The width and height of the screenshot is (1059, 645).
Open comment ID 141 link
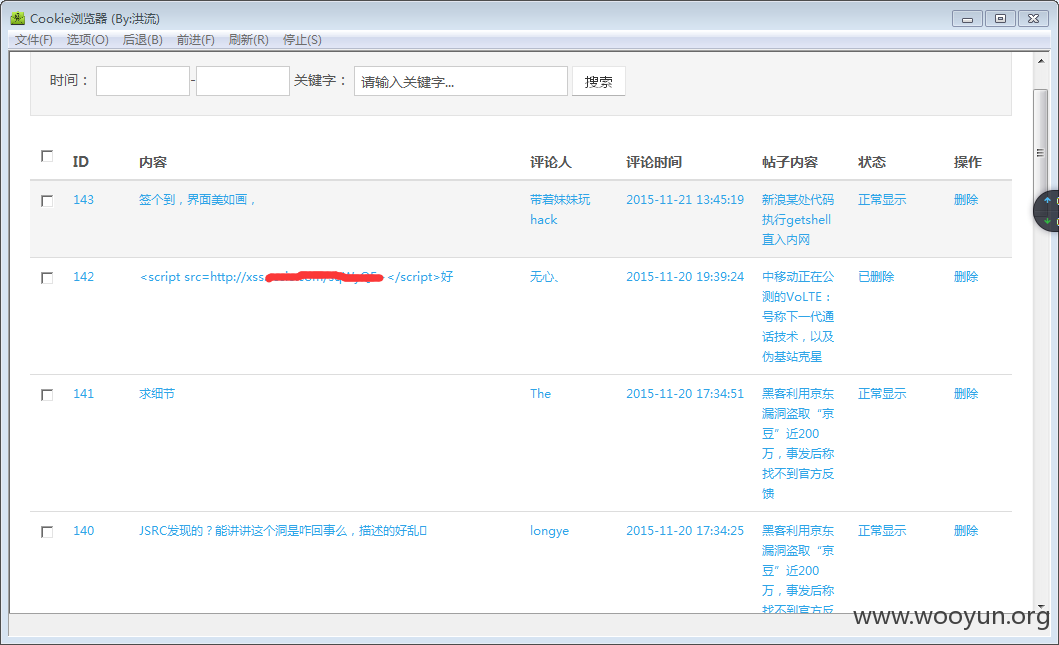point(83,393)
